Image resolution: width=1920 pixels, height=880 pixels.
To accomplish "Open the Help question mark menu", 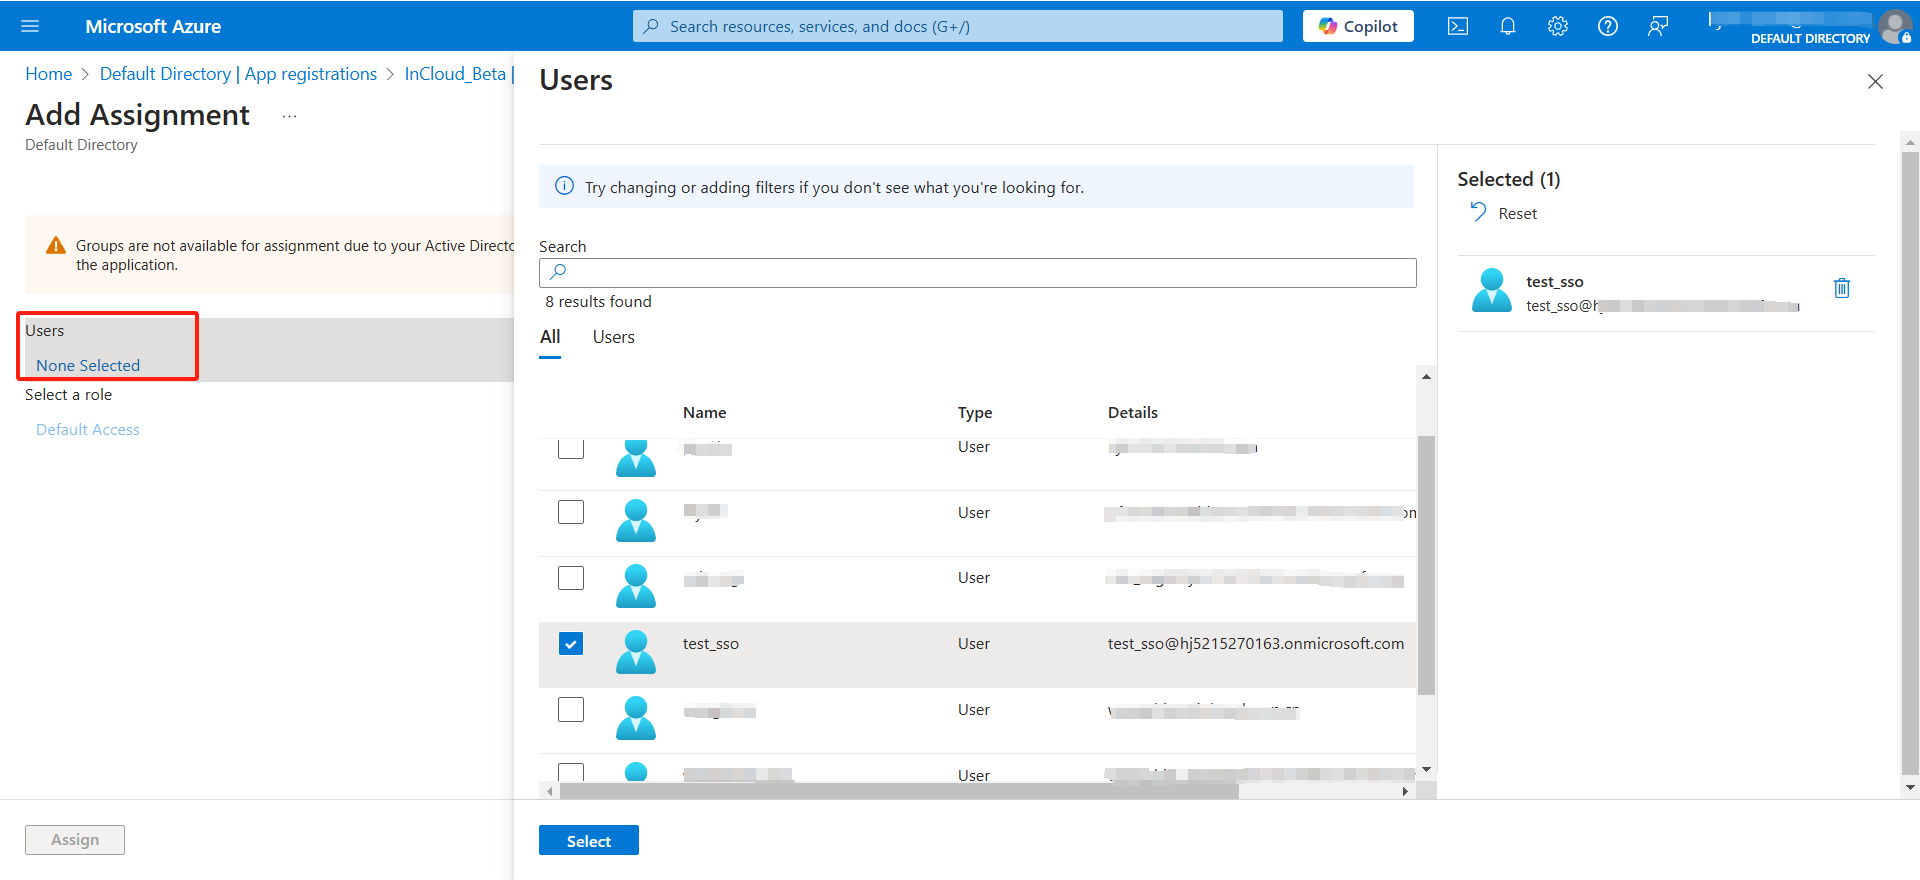I will point(1608,26).
